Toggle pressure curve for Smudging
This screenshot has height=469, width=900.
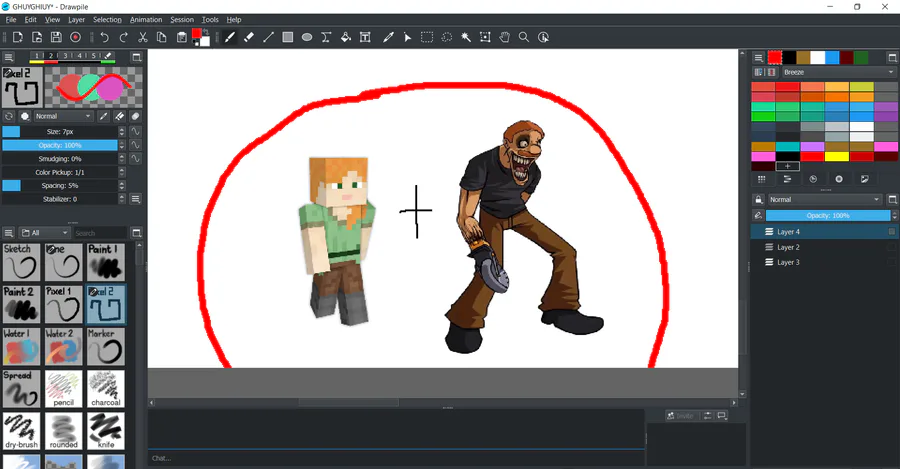click(135, 158)
